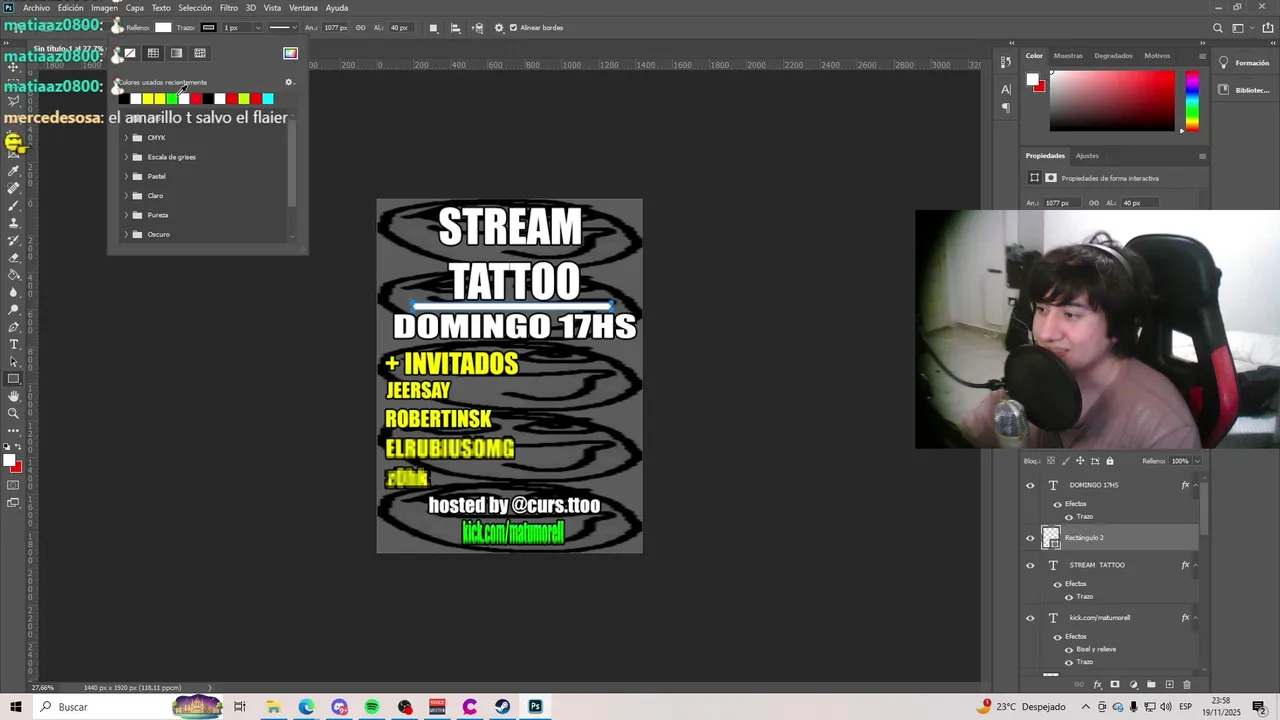This screenshot has width=1280, height=720.
Task: Link width and height in options bar
Action: click(361, 28)
